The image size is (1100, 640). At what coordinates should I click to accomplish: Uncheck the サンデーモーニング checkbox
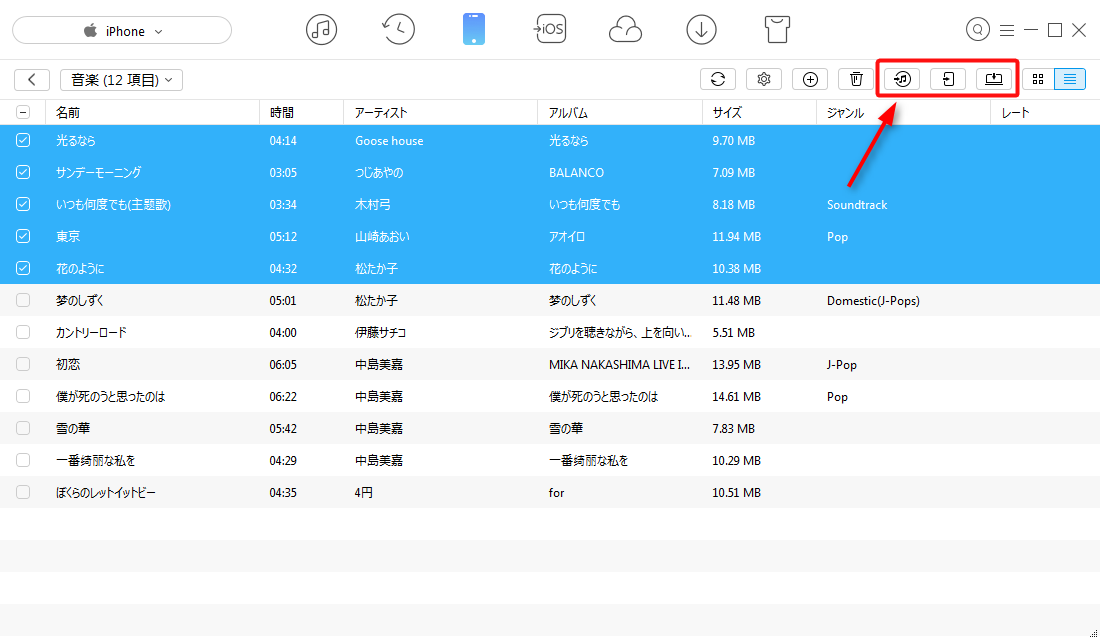[23, 172]
